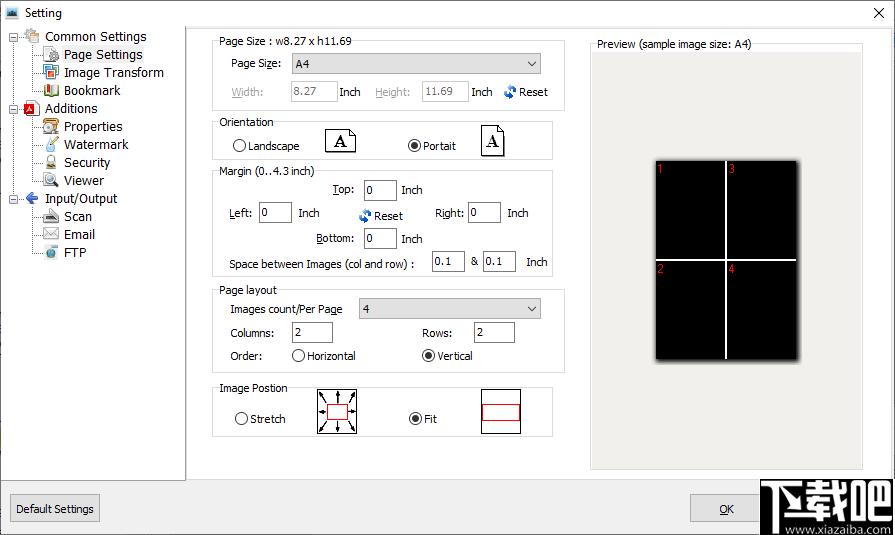Click the Default Settings button

[55, 508]
